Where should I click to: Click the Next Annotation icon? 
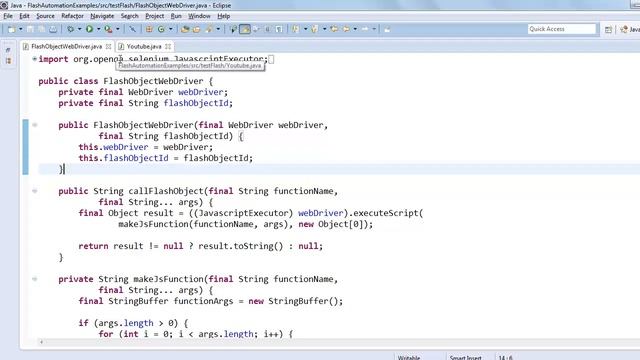pos(296,29)
